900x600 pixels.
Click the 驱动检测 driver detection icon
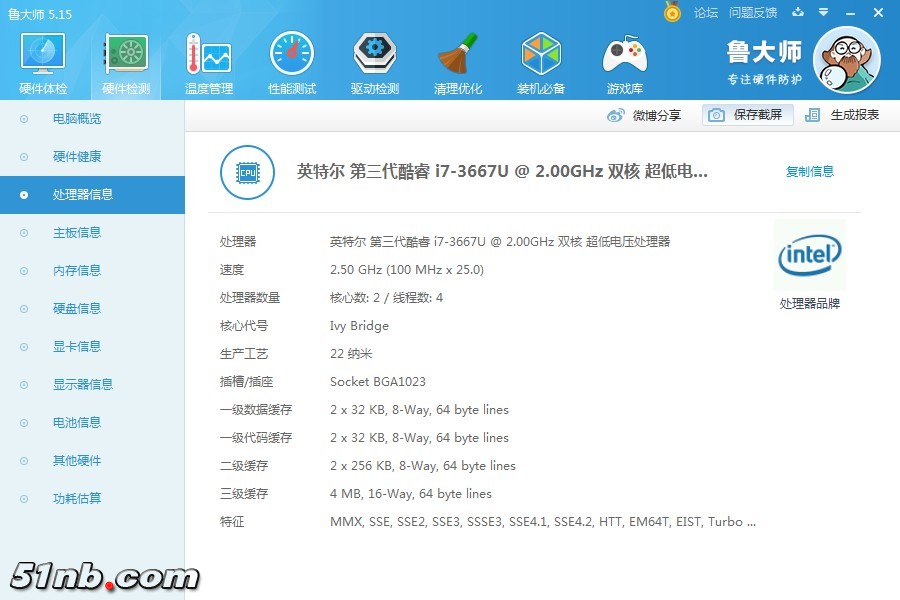374,62
